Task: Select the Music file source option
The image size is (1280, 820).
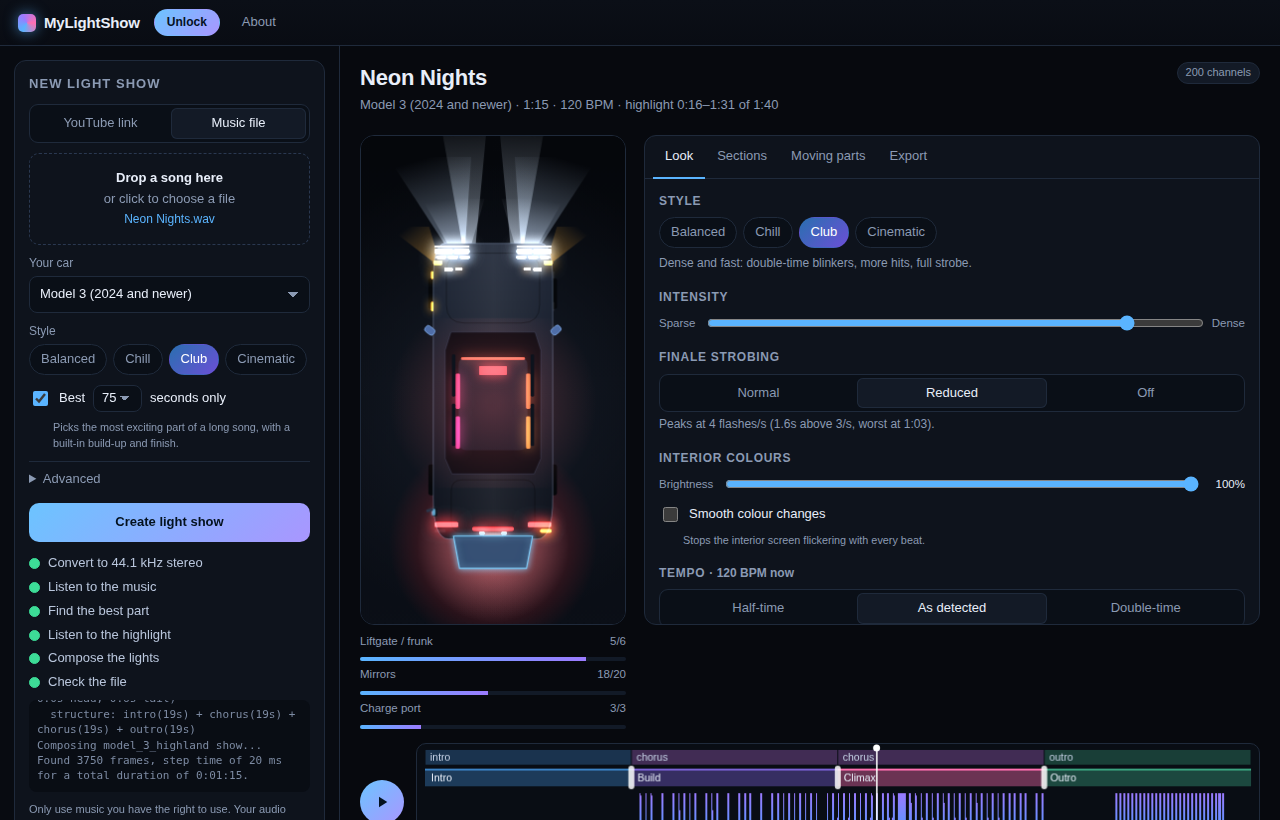Action: tap(238, 123)
